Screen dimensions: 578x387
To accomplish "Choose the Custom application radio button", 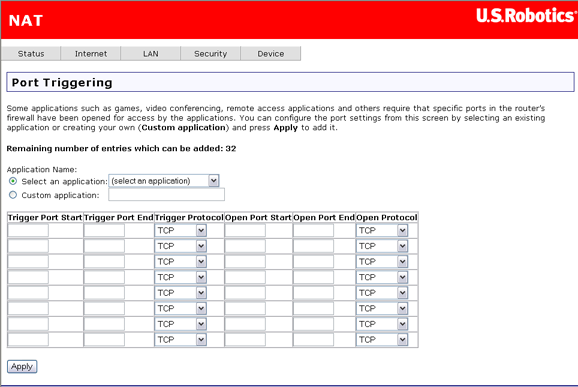I will pyautogui.click(x=13, y=195).
